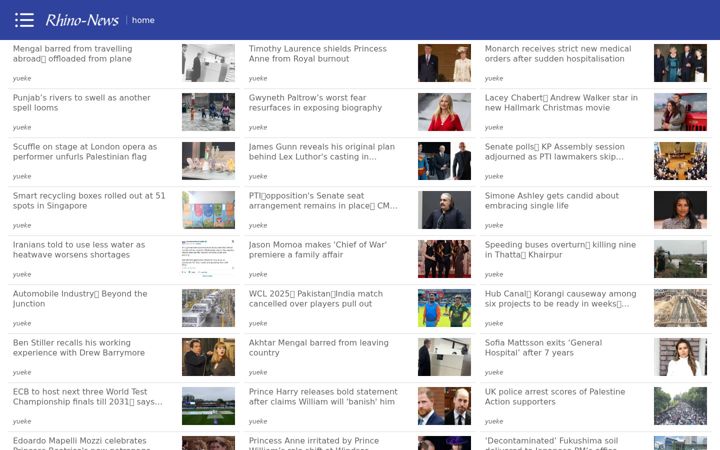Click the London opera stage thumbnail
Image resolution: width=720 pixels, height=450 pixels.
208,161
